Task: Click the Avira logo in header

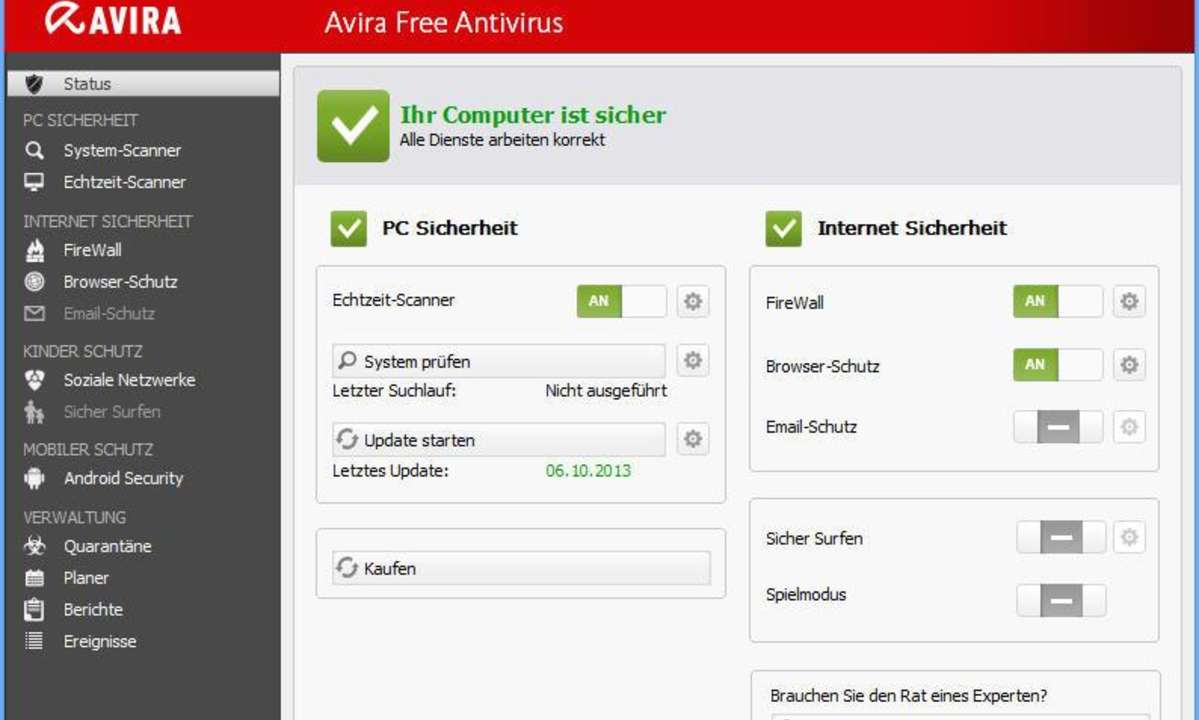Action: click(113, 19)
